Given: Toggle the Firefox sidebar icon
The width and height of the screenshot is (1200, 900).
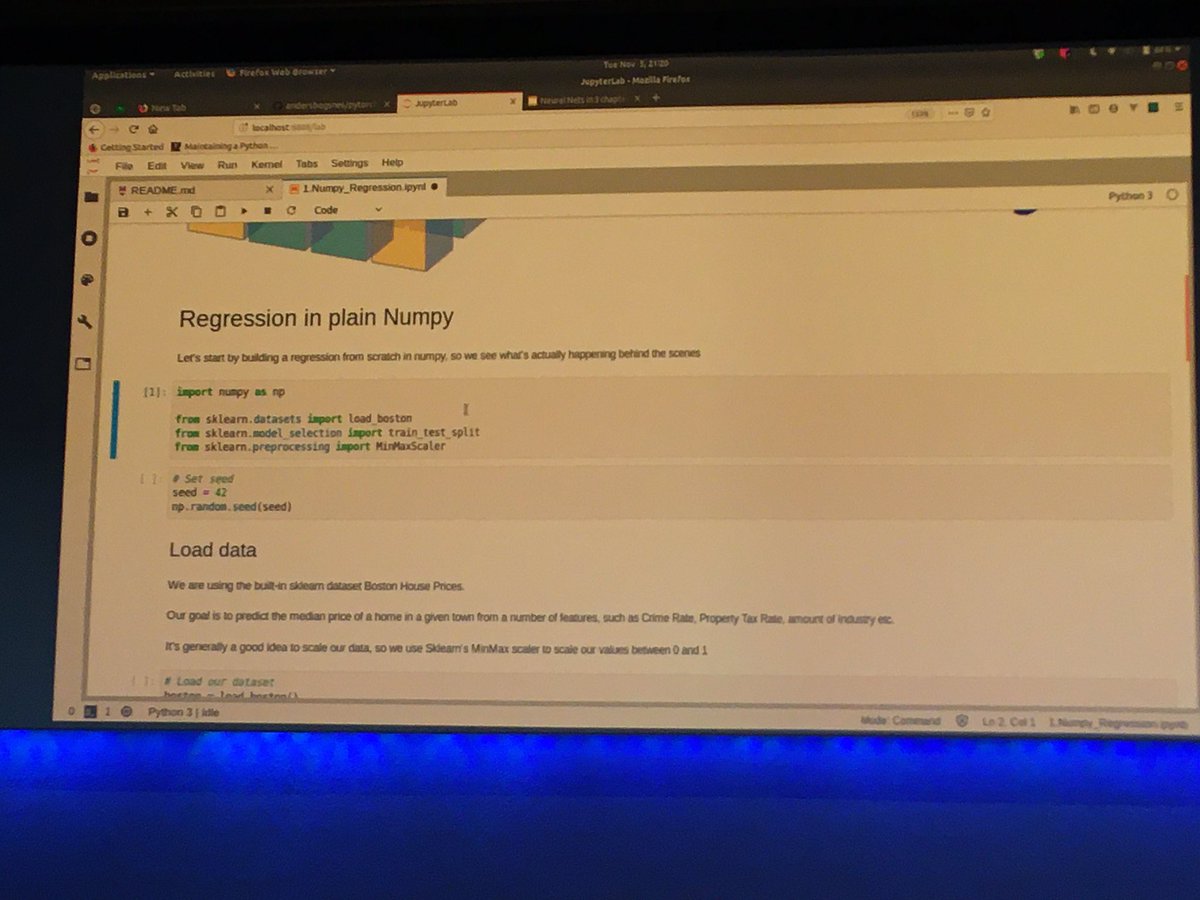Looking at the screenshot, I should [1092, 108].
